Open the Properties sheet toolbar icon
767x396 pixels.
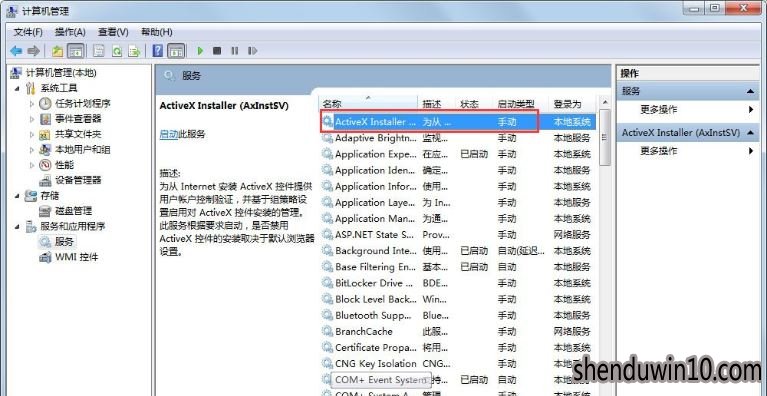click(x=99, y=51)
